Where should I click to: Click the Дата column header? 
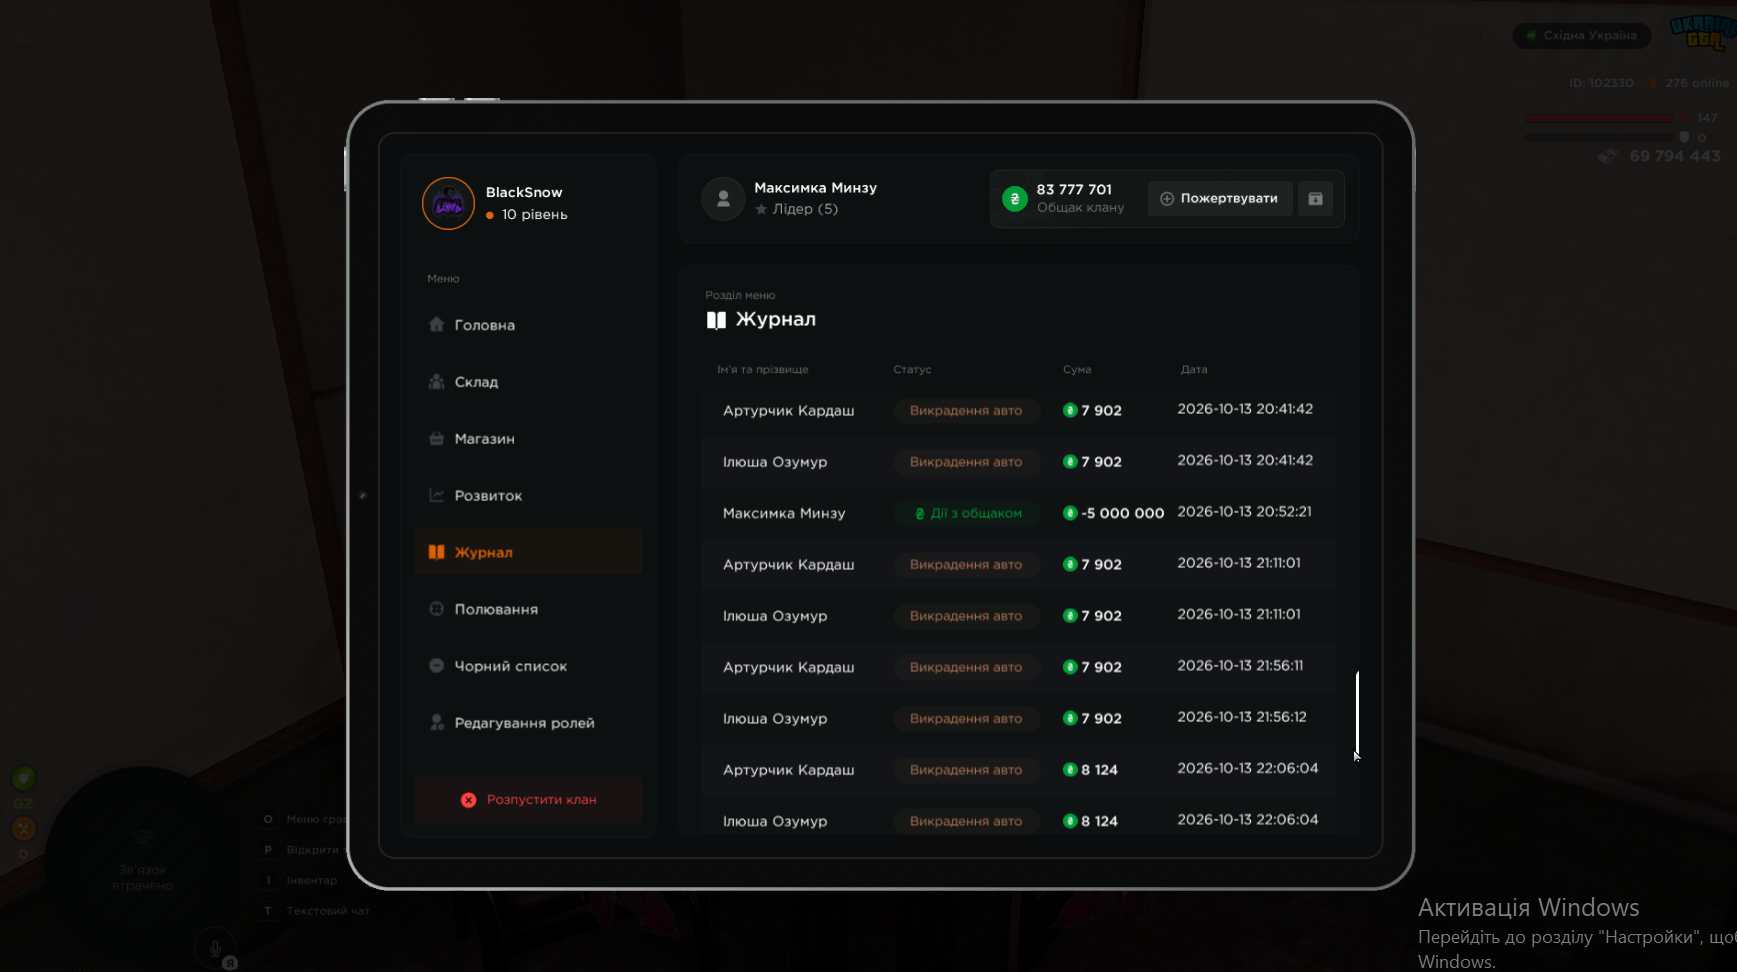click(x=1194, y=370)
